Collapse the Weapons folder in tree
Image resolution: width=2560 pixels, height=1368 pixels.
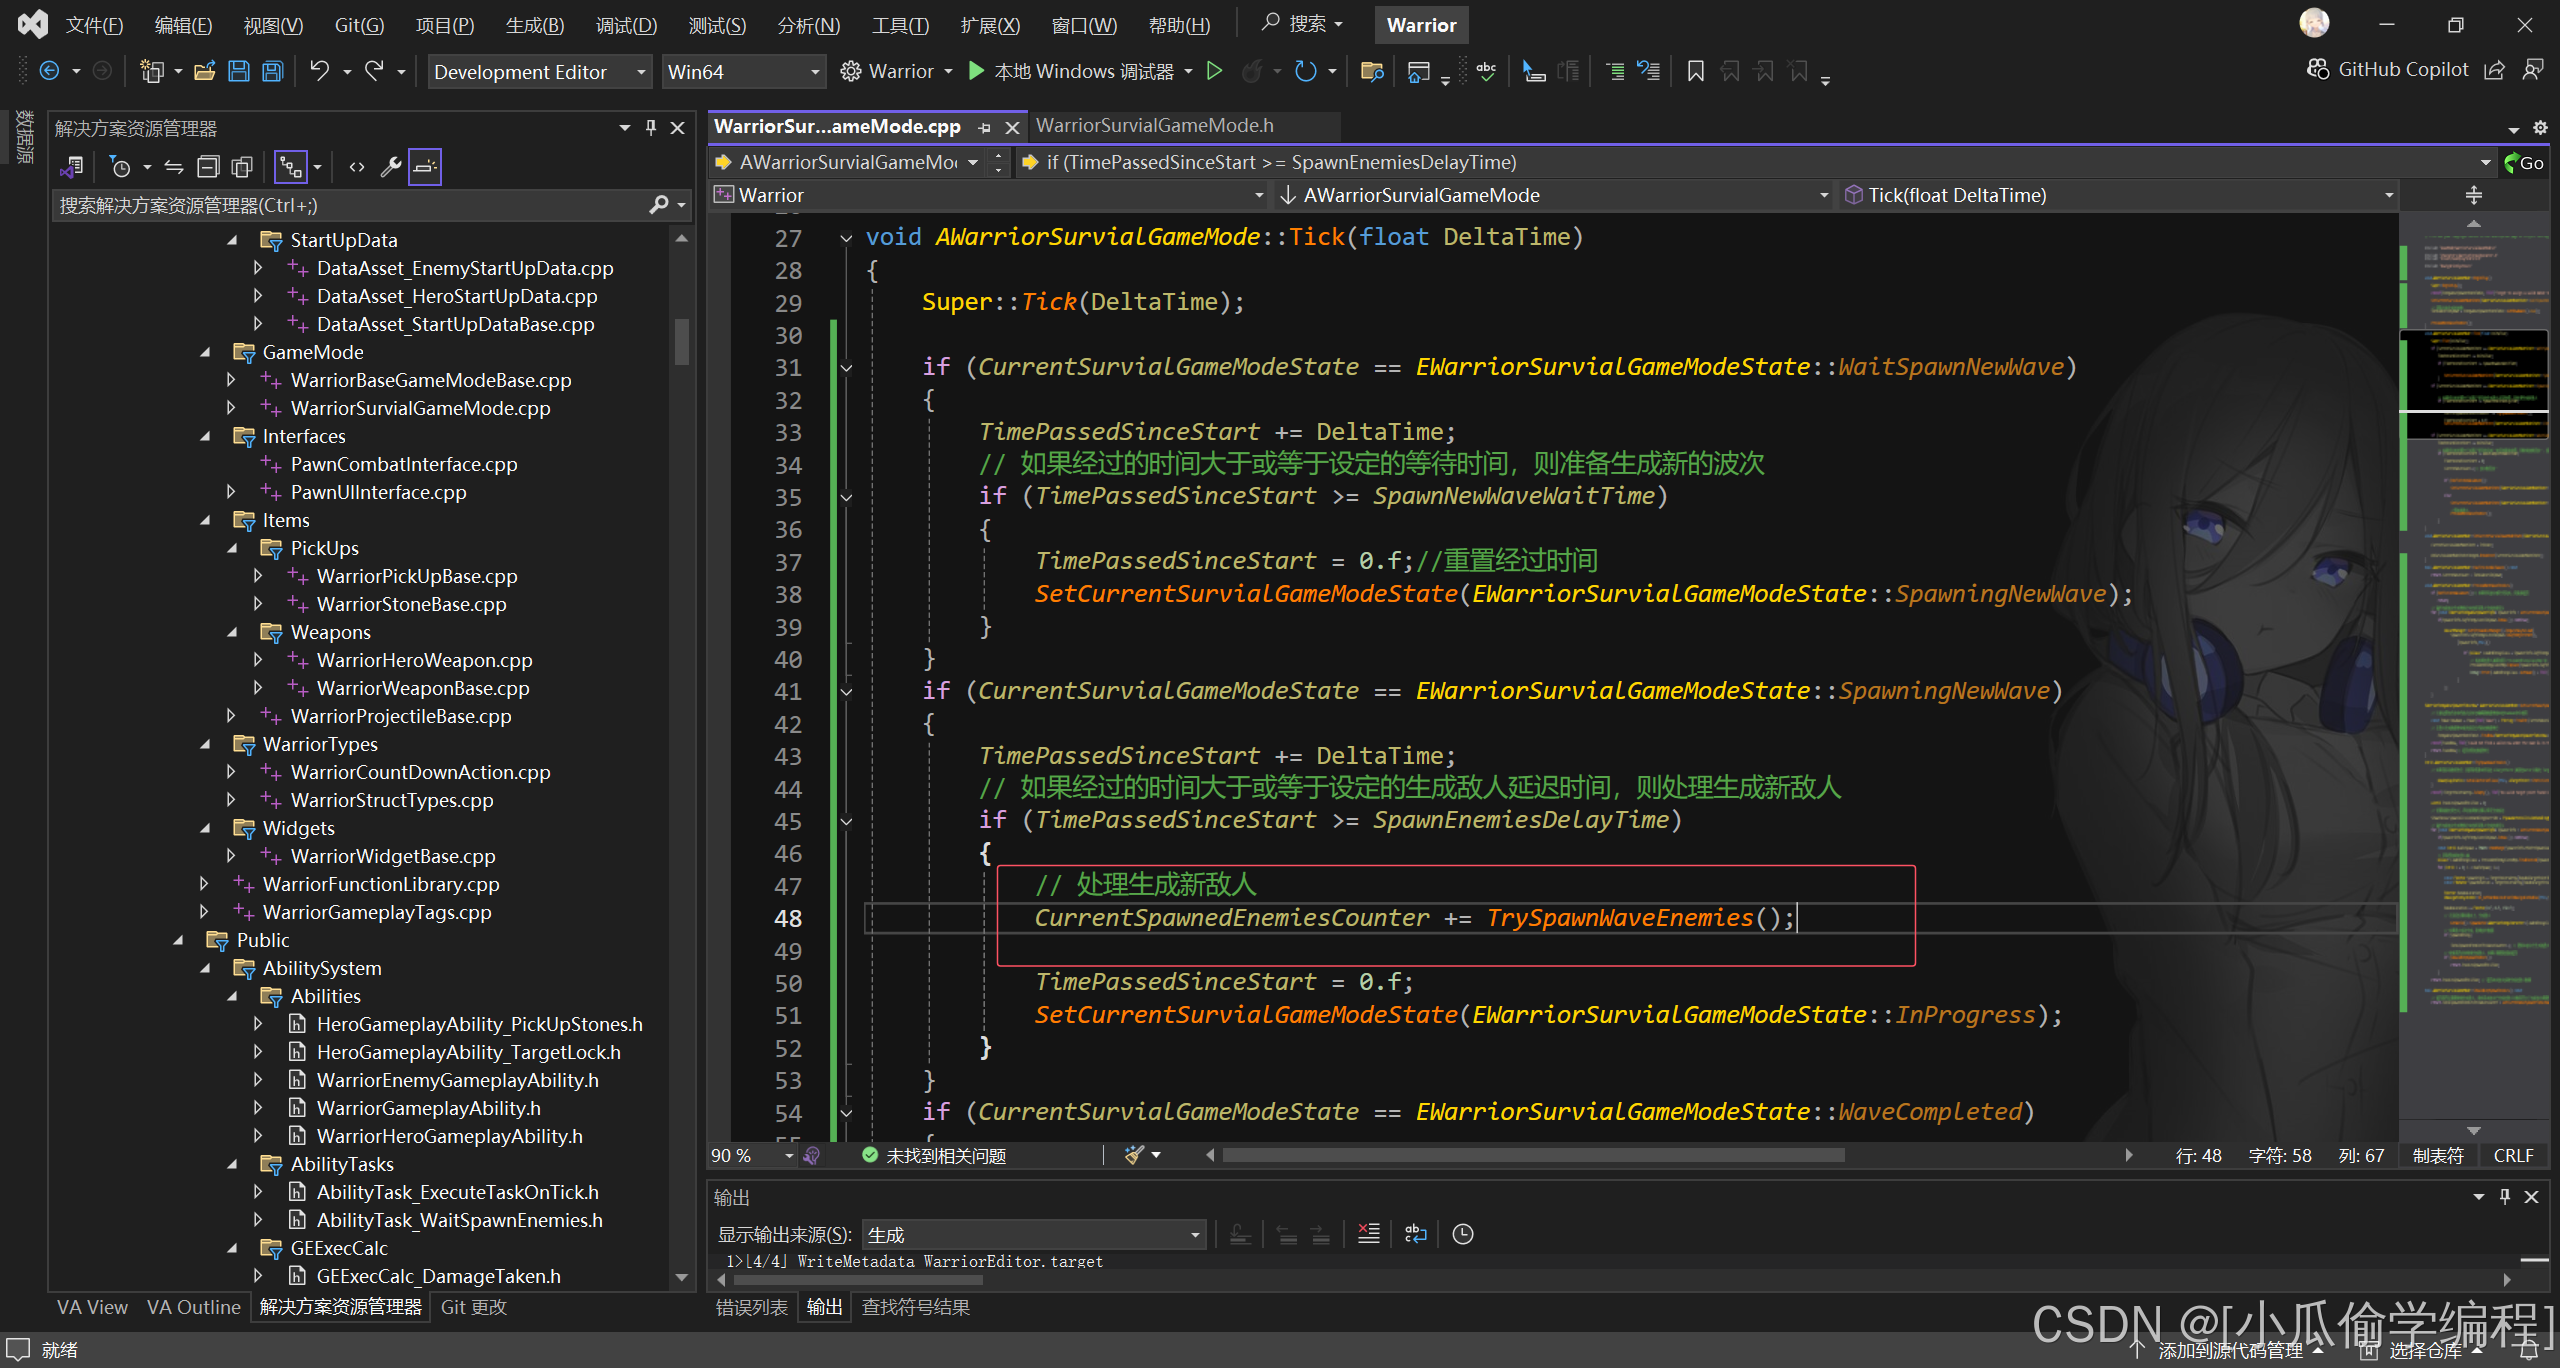(232, 632)
